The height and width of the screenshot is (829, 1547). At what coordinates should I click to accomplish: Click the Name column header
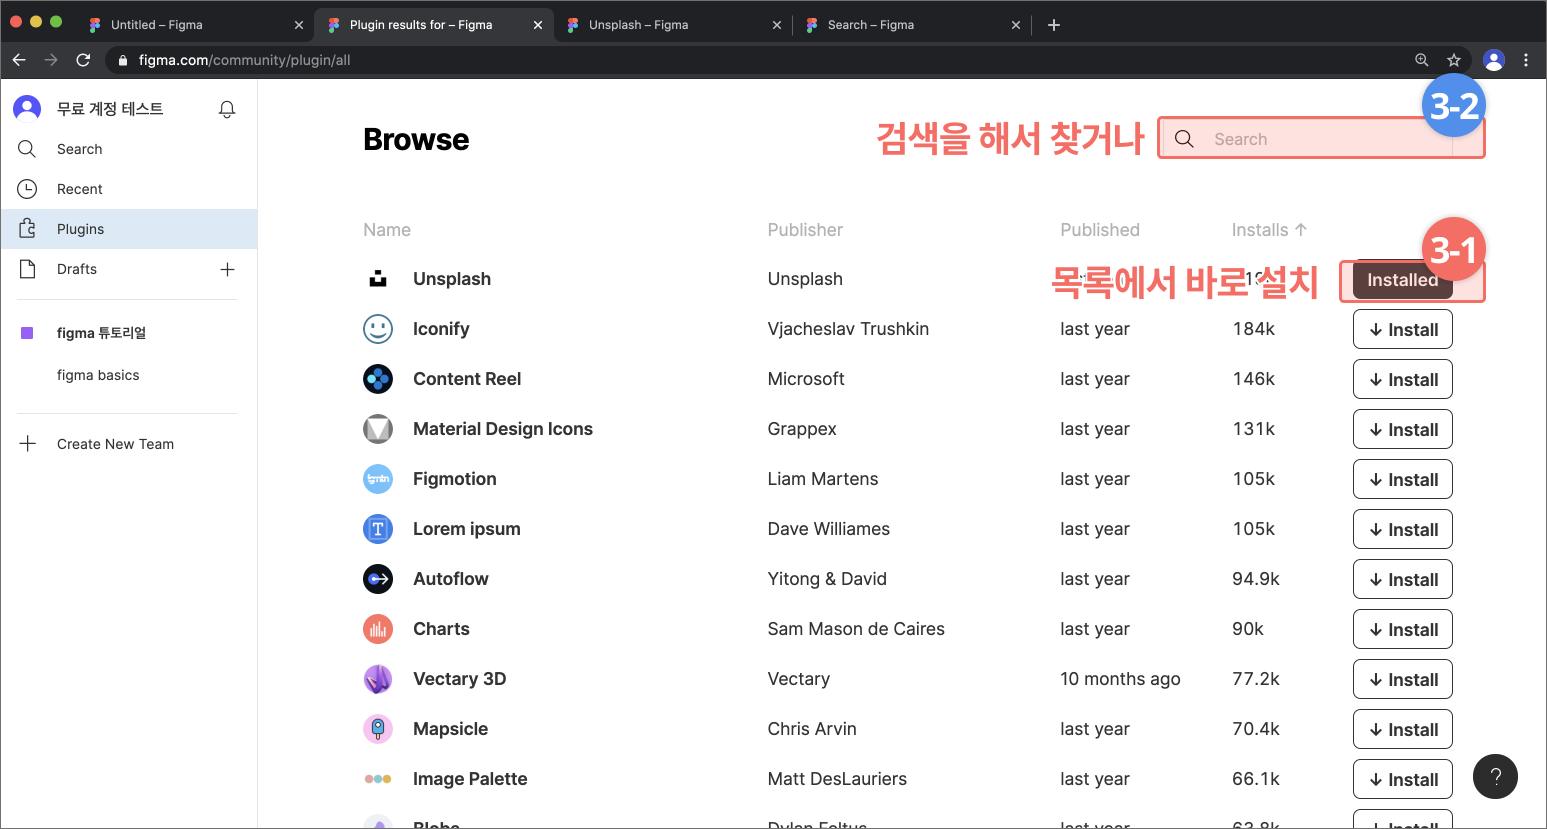tap(387, 230)
